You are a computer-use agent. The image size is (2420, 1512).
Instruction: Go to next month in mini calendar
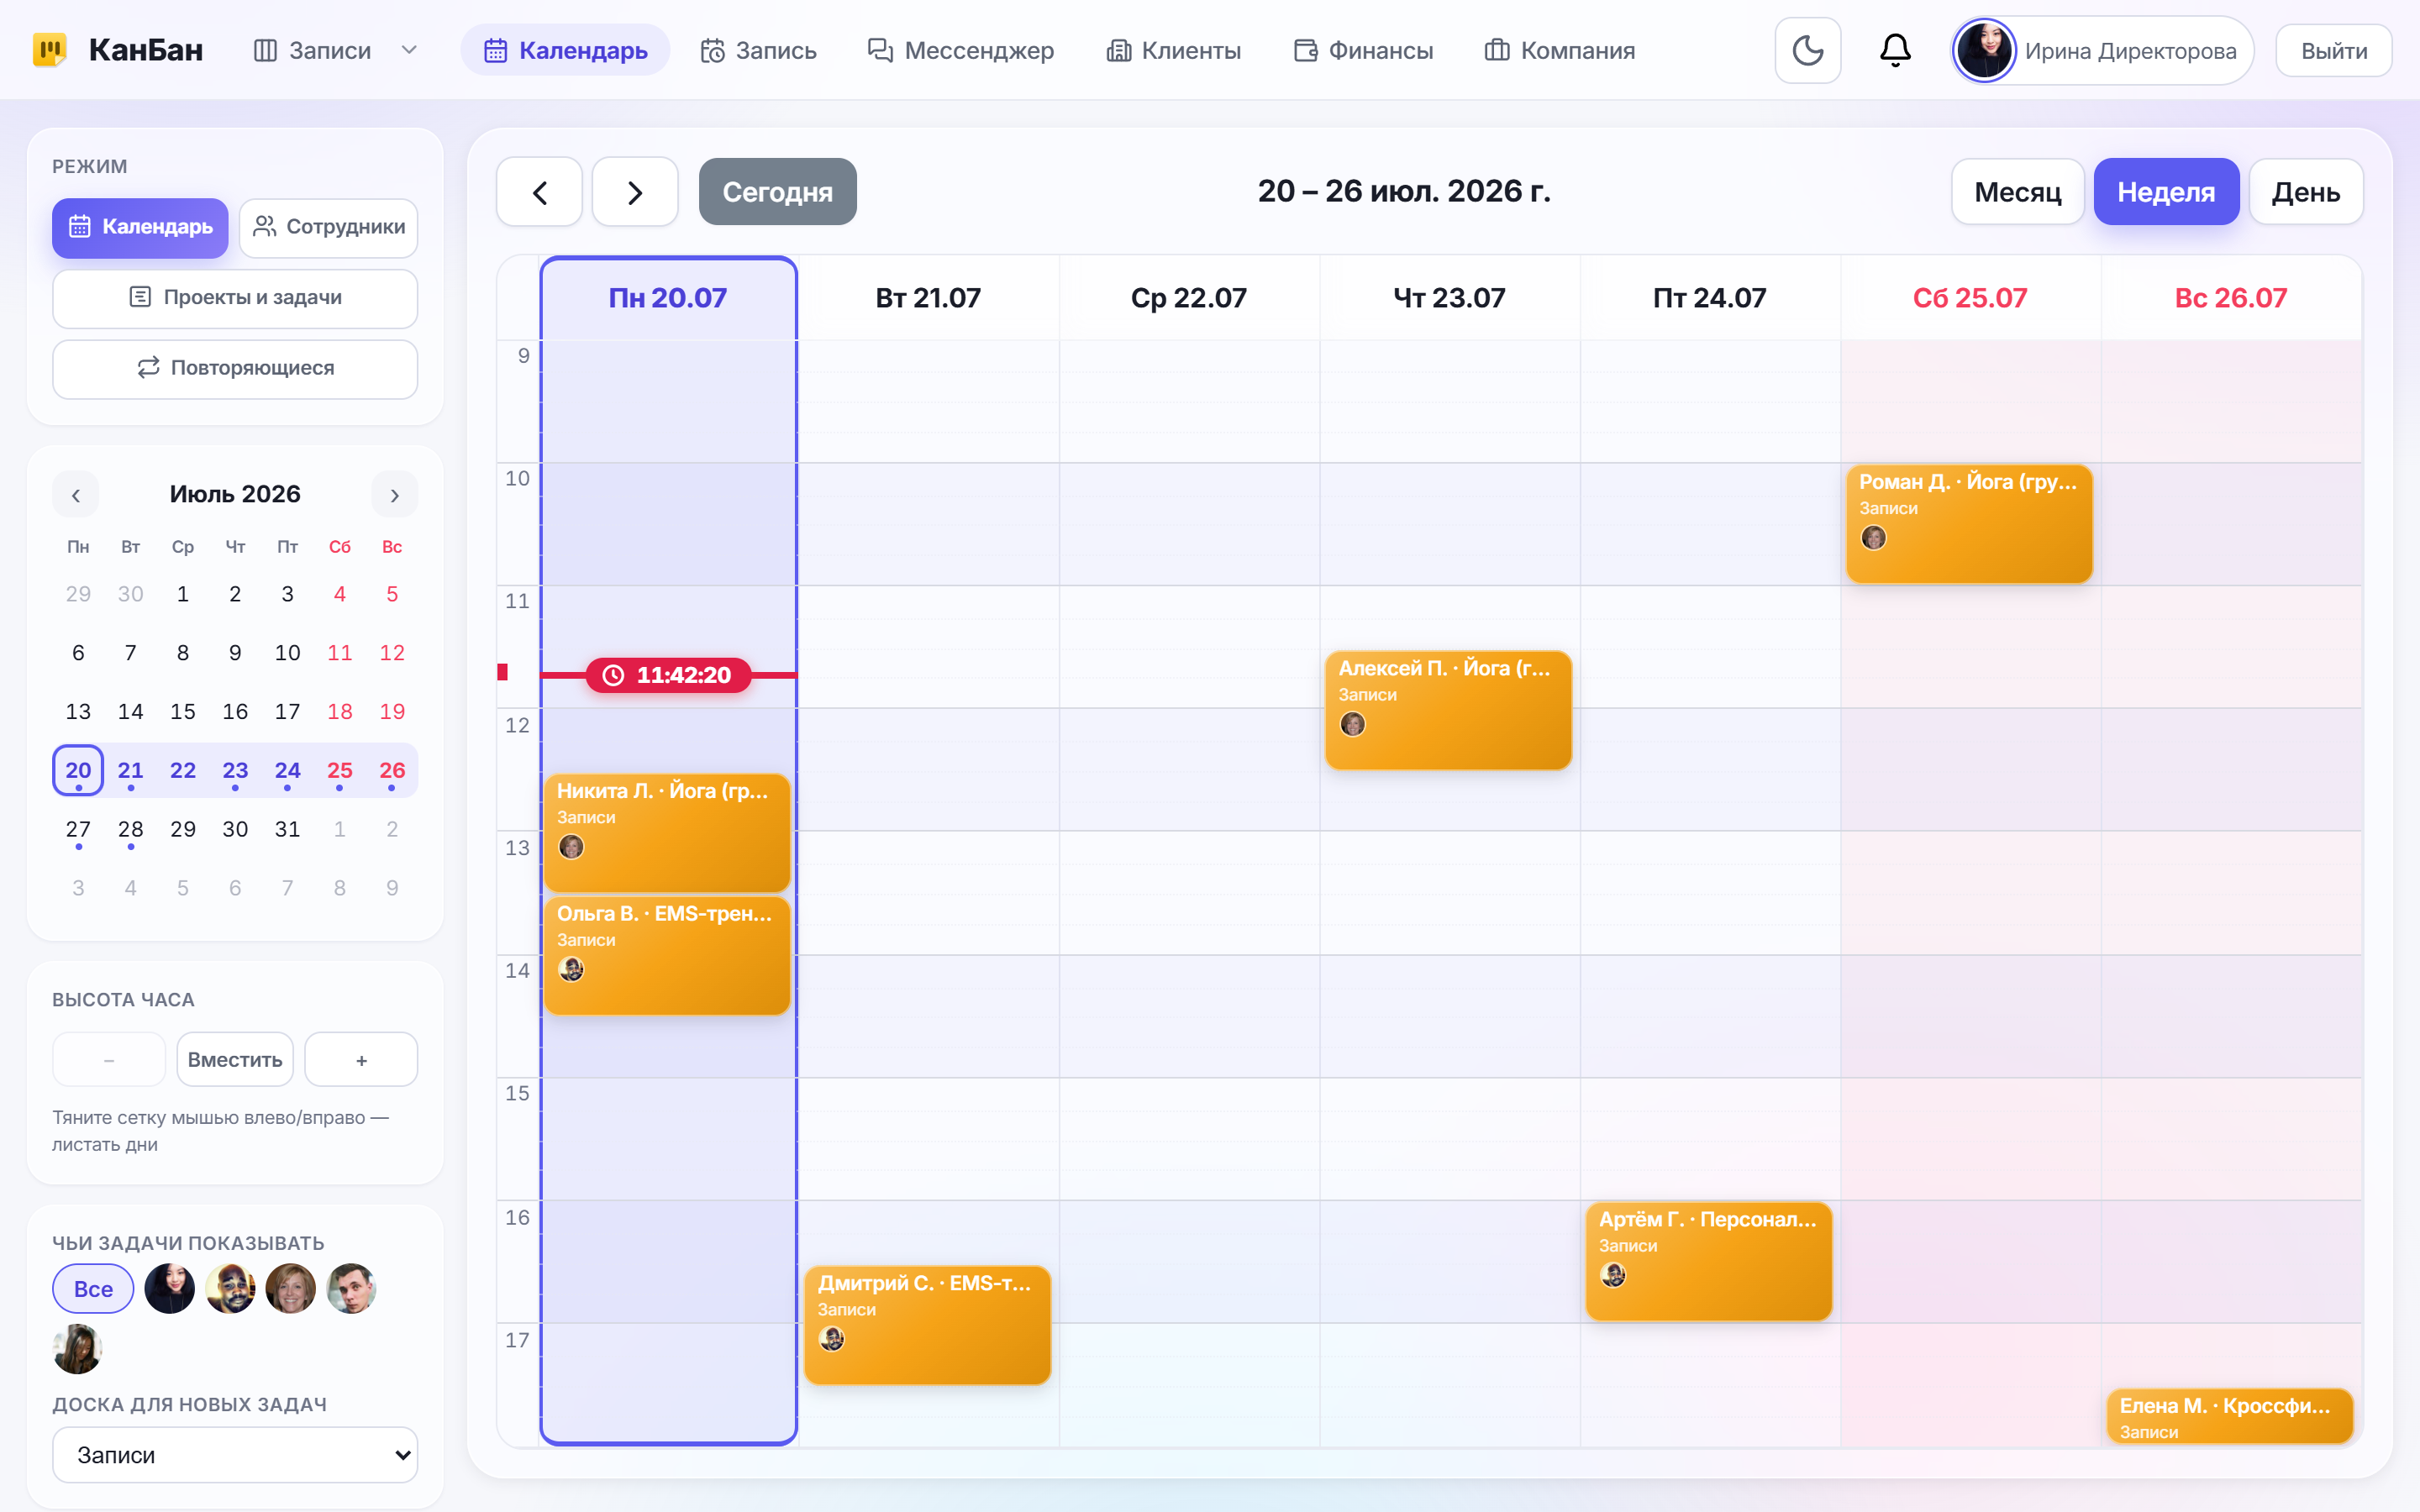[394, 495]
